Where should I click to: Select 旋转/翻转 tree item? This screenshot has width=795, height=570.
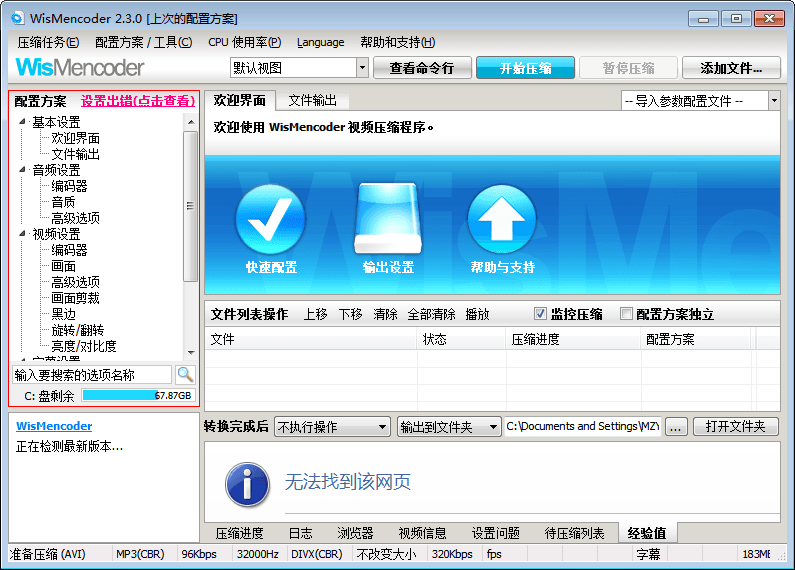[x=78, y=330]
